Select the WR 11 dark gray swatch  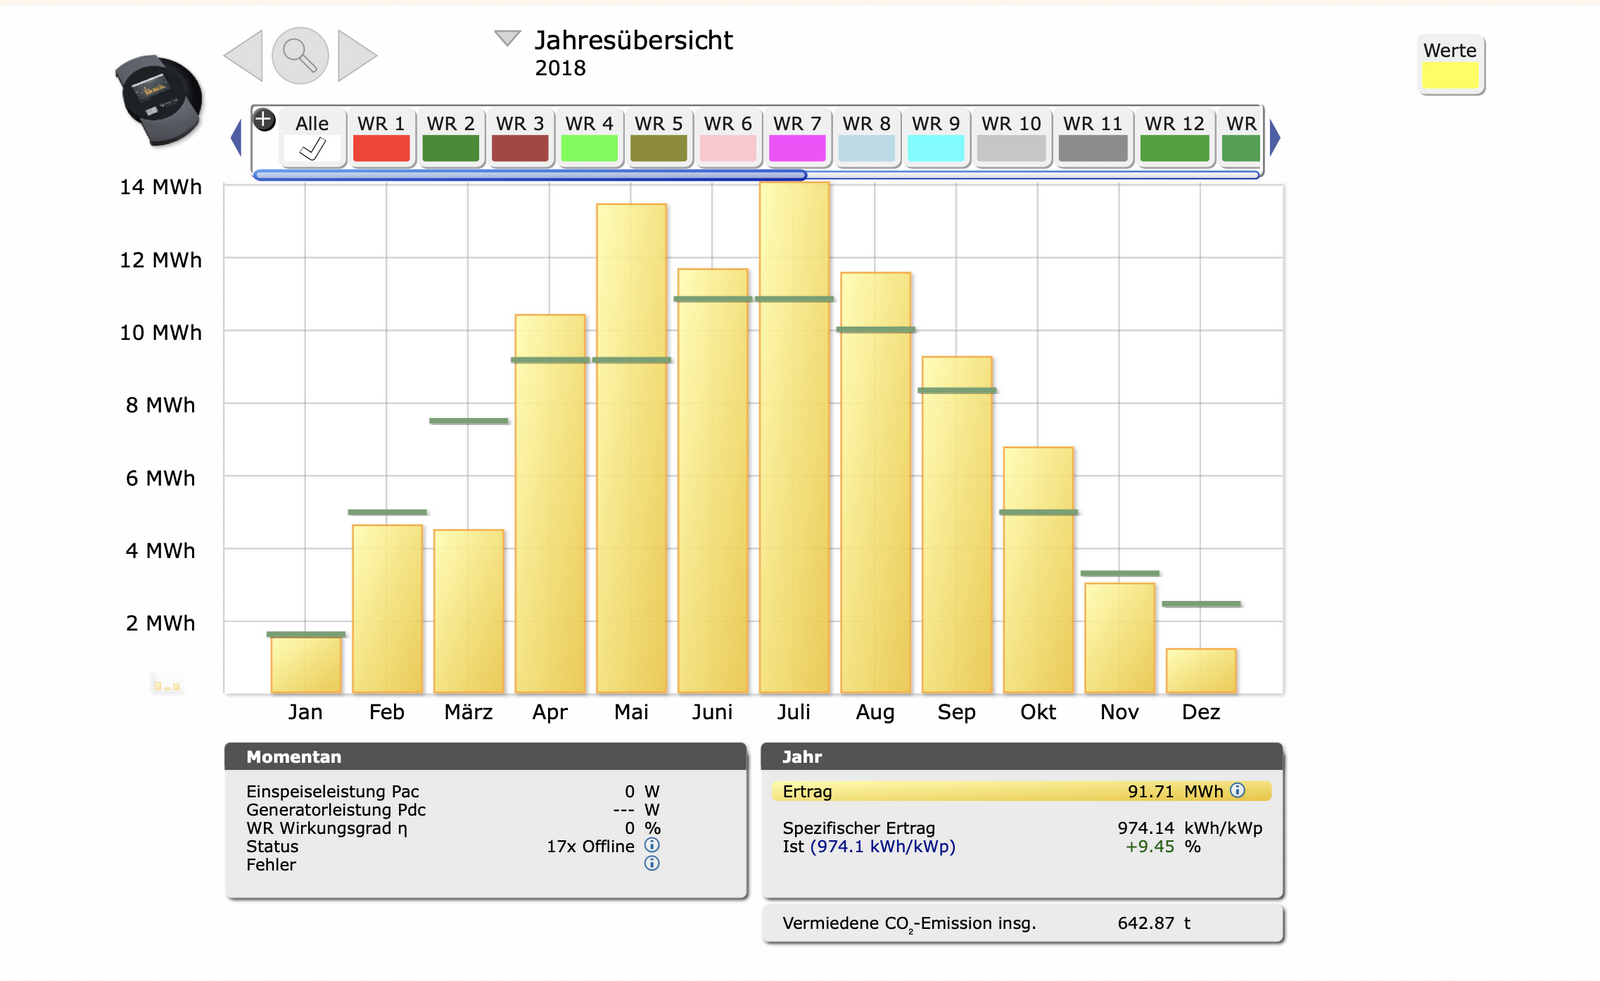[x=1093, y=149]
